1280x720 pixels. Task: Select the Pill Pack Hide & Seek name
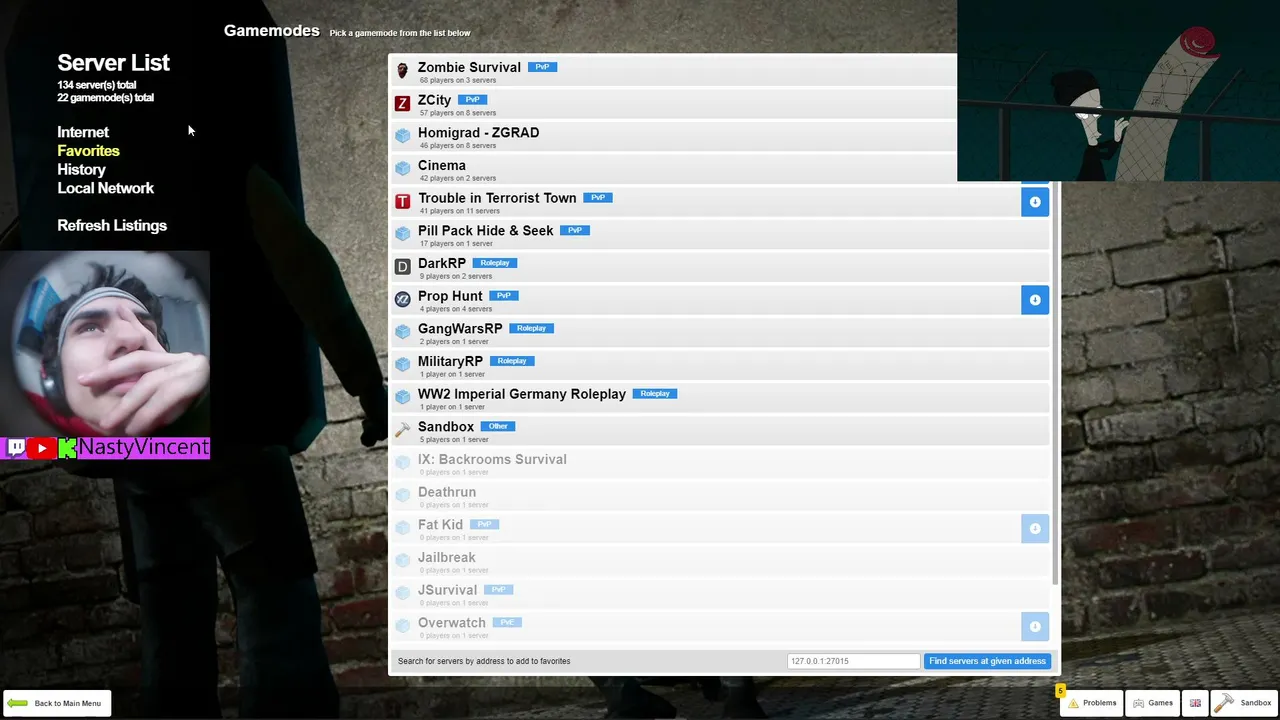485,230
